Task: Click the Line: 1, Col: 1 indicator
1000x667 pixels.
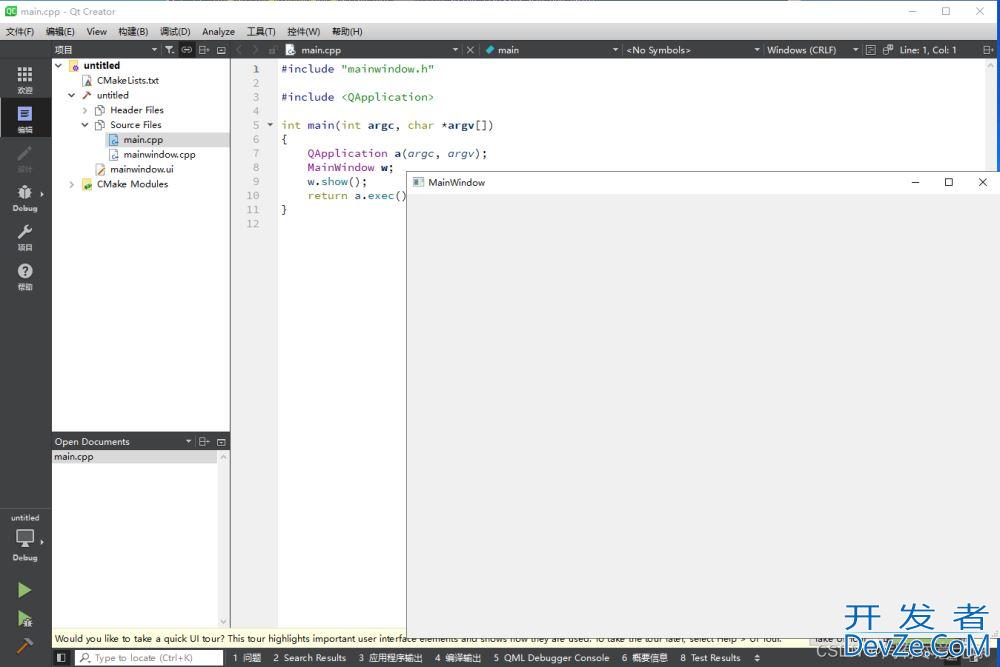Action: click(928, 50)
